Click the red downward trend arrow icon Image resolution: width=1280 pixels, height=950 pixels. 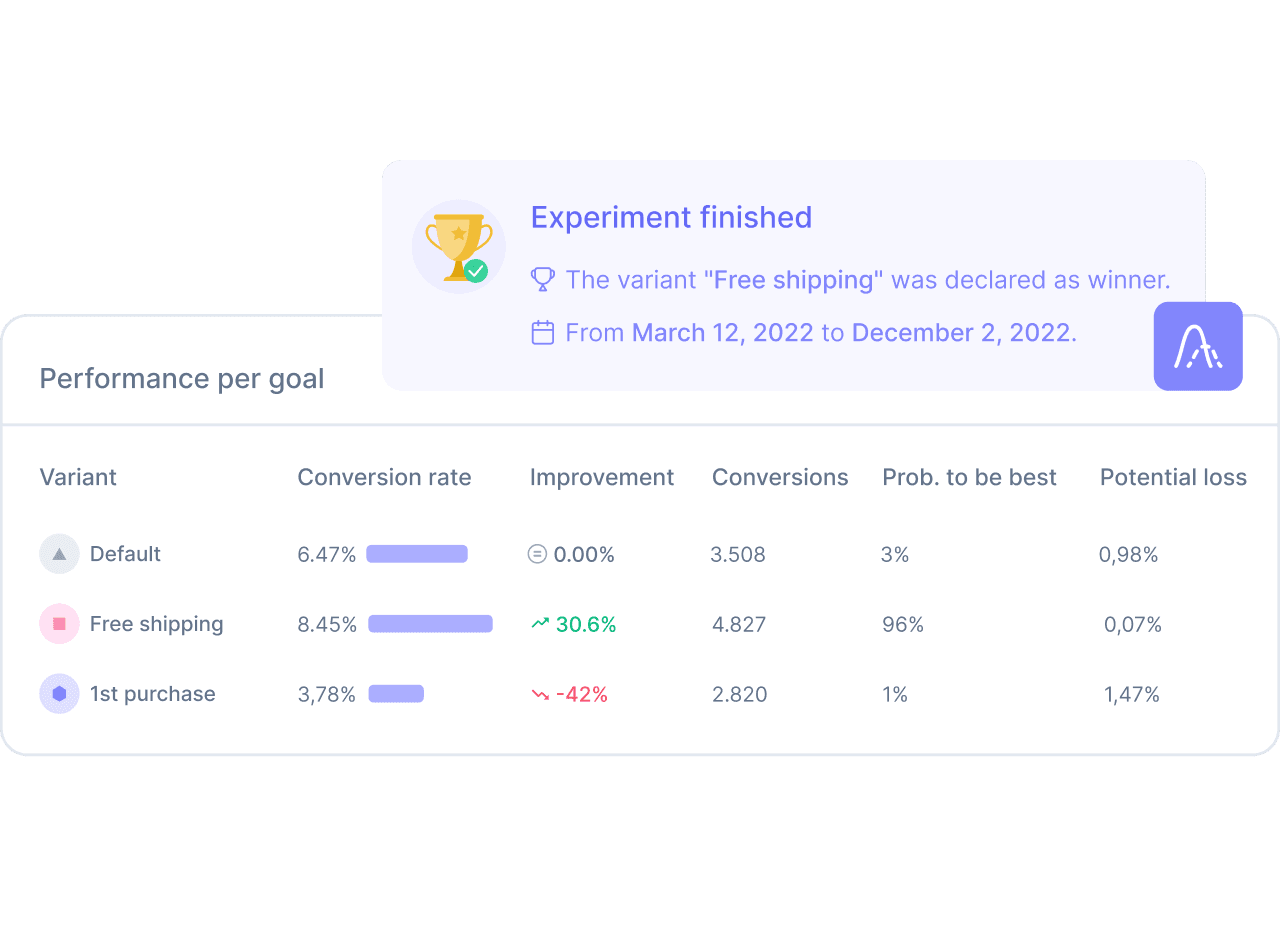[540, 694]
